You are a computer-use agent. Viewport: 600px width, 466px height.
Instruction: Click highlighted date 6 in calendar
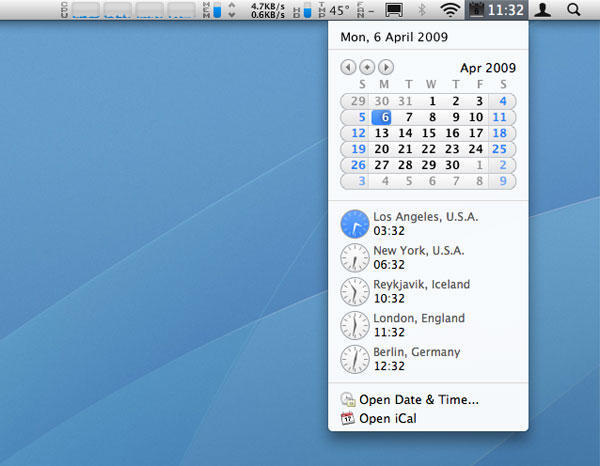click(384, 117)
